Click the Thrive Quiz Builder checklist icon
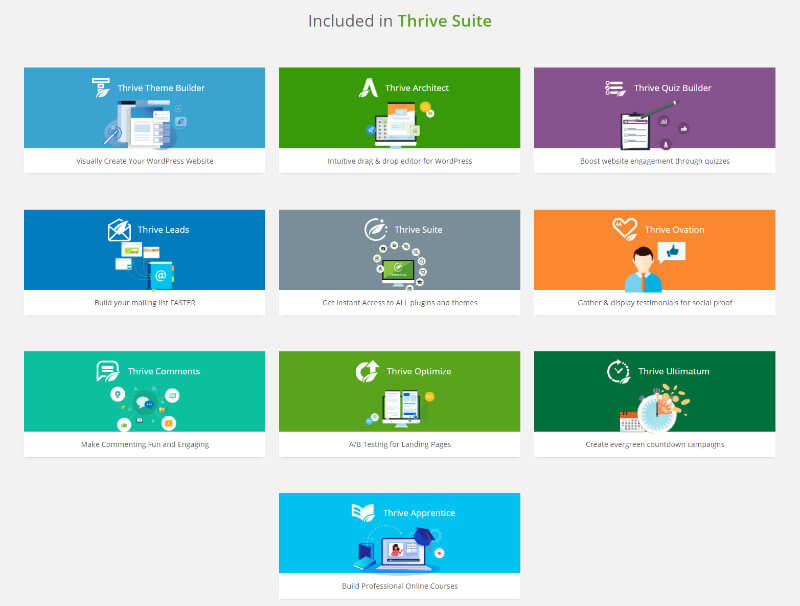Screen dimensions: 800x606 pyautogui.click(x=615, y=88)
